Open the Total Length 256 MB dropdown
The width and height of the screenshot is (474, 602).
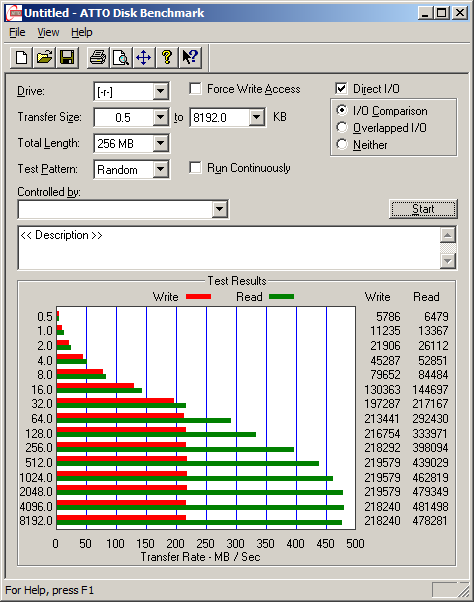tap(161, 144)
